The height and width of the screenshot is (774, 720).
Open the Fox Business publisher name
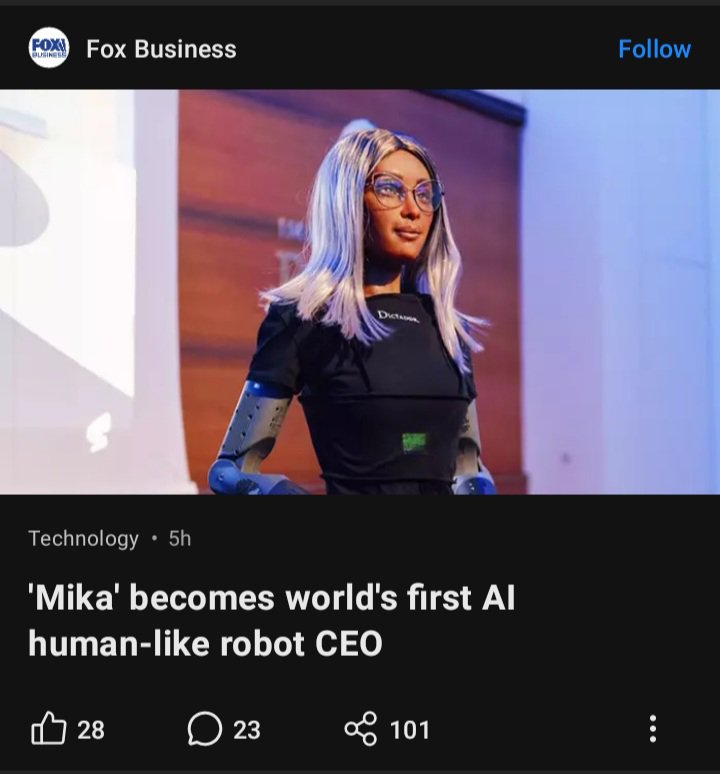tap(161, 49)
